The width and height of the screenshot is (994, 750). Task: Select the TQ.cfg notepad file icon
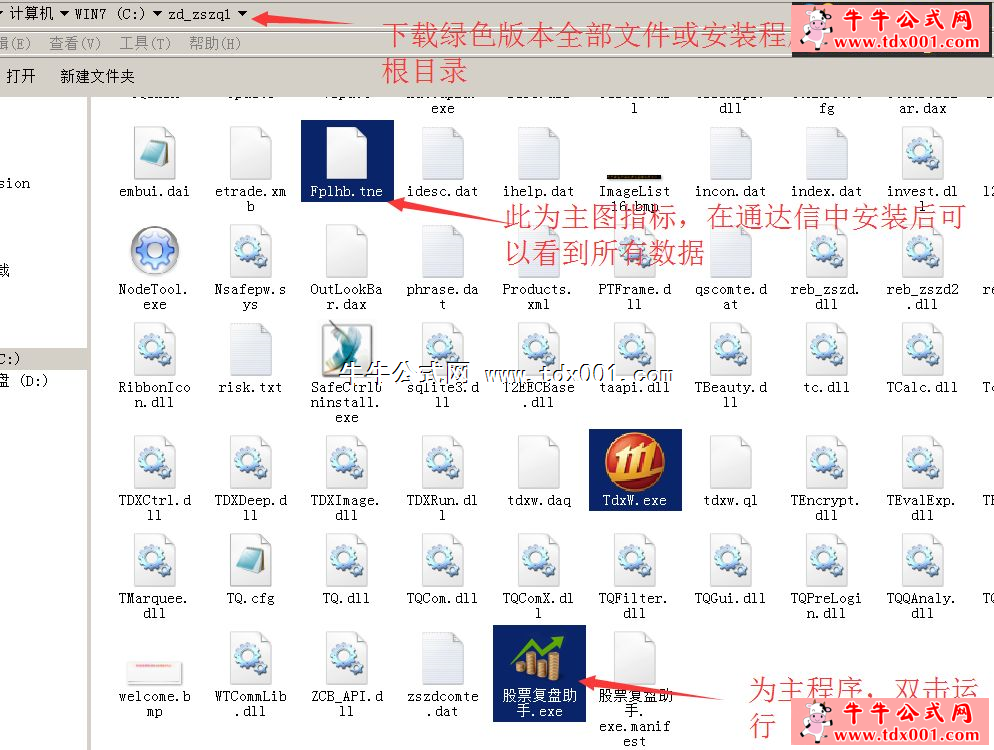tap(250, 560)
